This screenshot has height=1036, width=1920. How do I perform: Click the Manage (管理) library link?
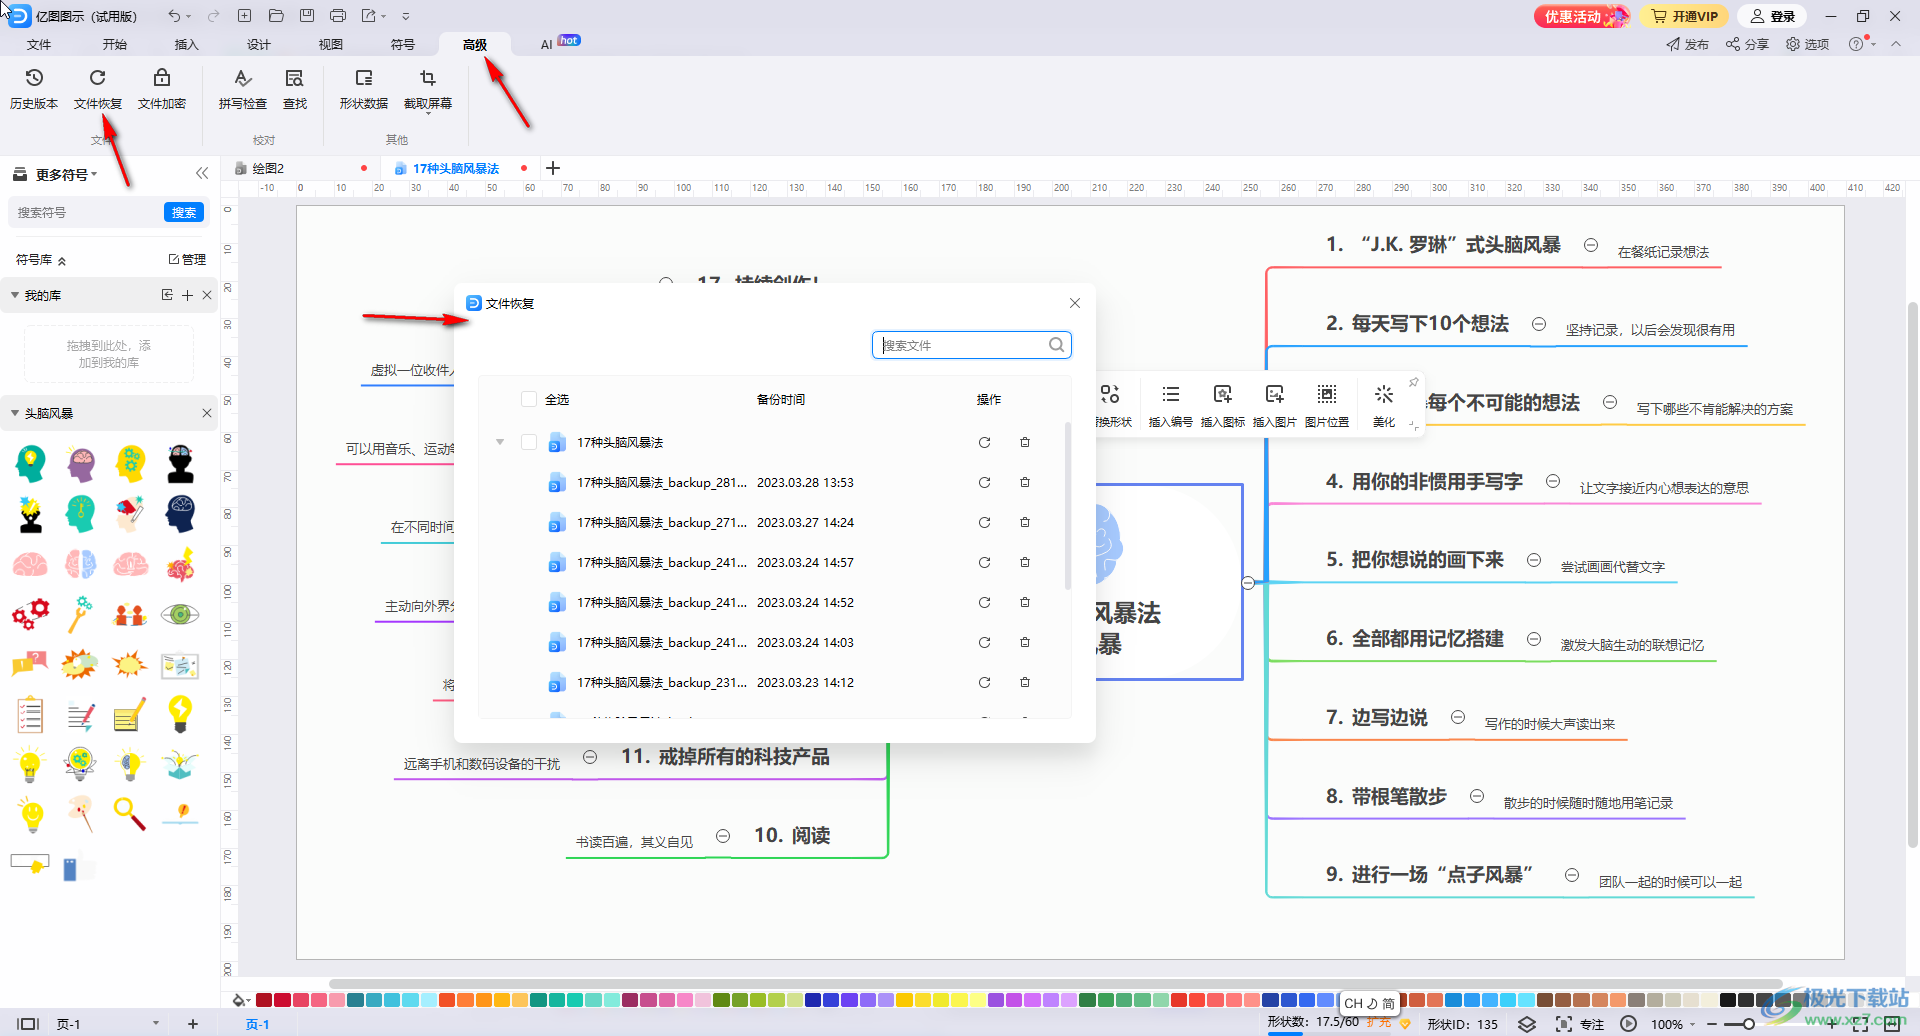(x=187, y=259)
